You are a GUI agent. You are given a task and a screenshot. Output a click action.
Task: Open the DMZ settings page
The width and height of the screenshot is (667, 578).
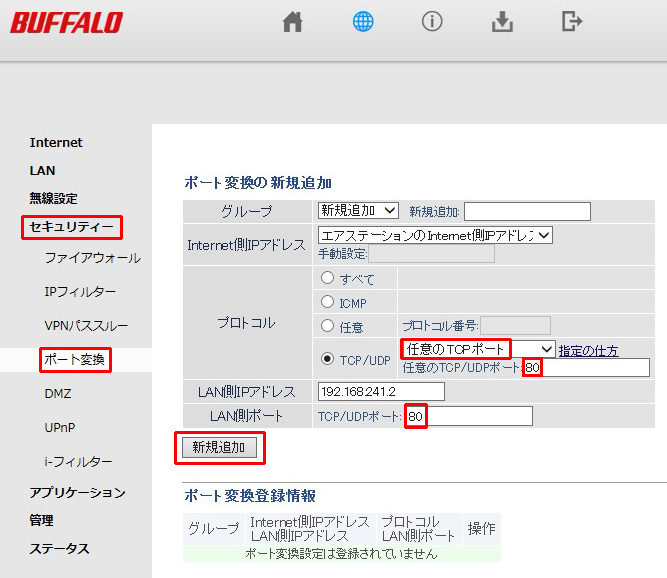click(58, 394)
